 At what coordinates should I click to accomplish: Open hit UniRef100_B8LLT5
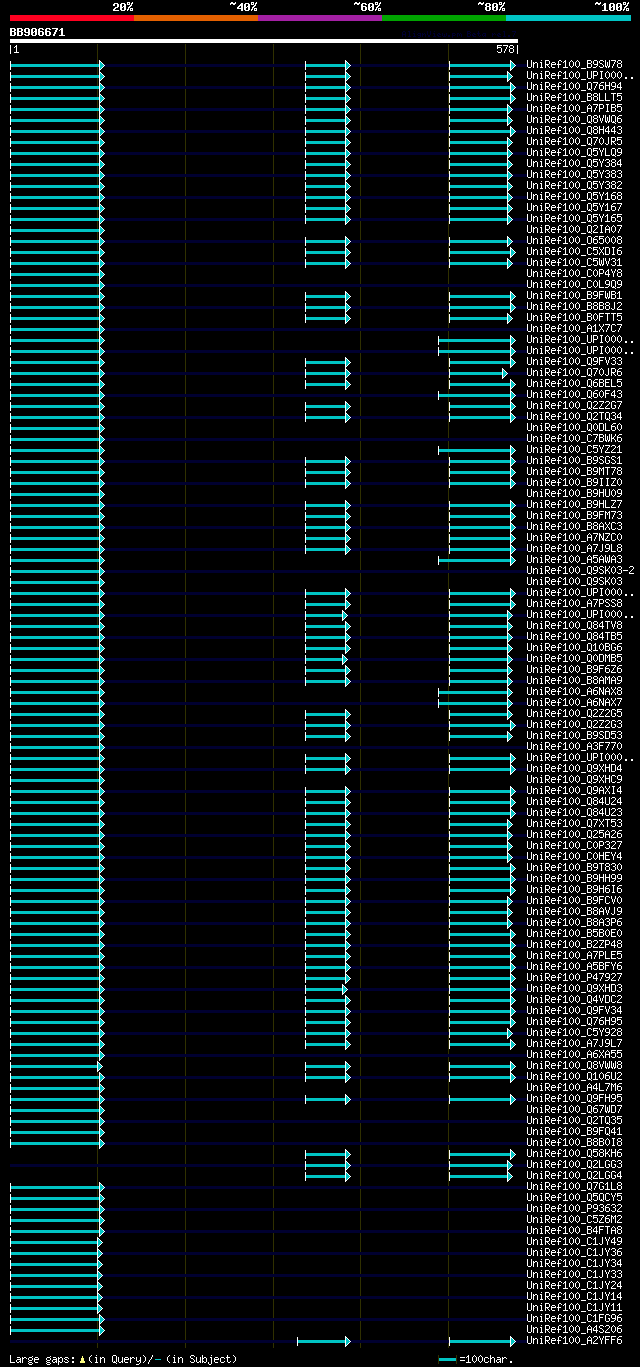(574, 98)
